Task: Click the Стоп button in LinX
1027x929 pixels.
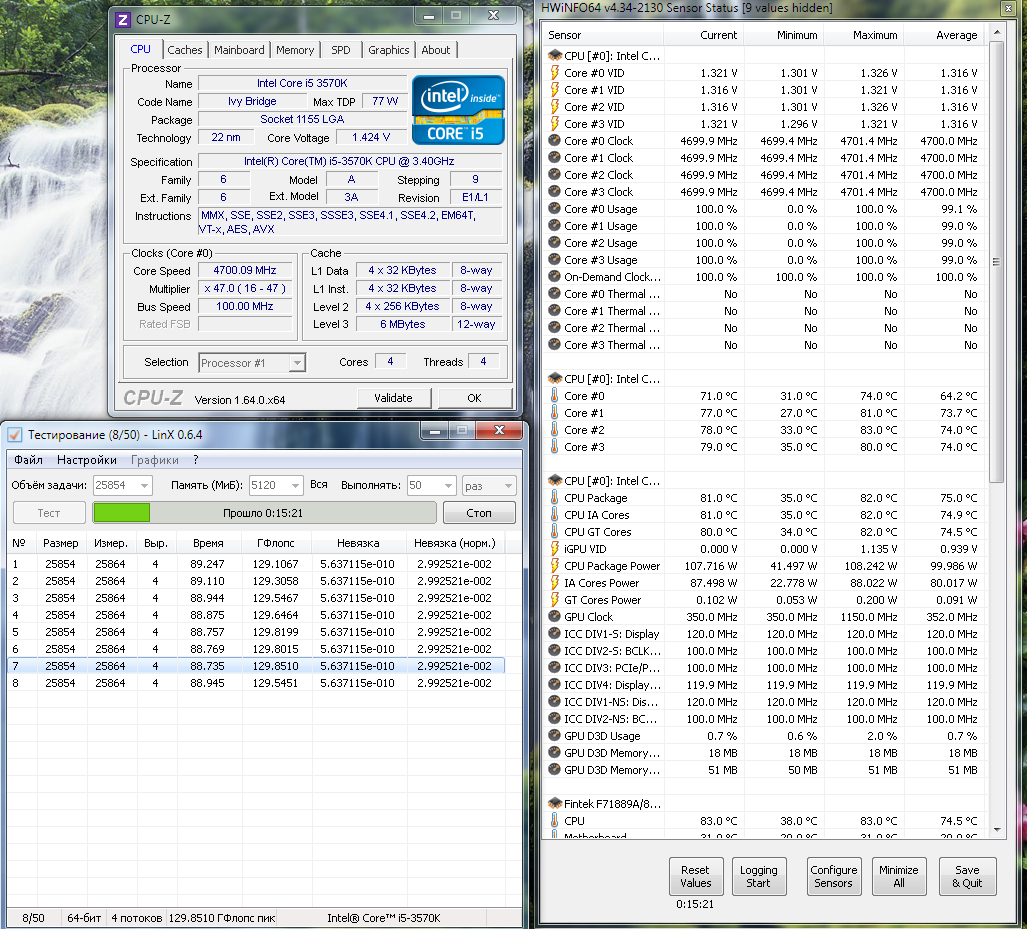Action: tap(479, 513)
